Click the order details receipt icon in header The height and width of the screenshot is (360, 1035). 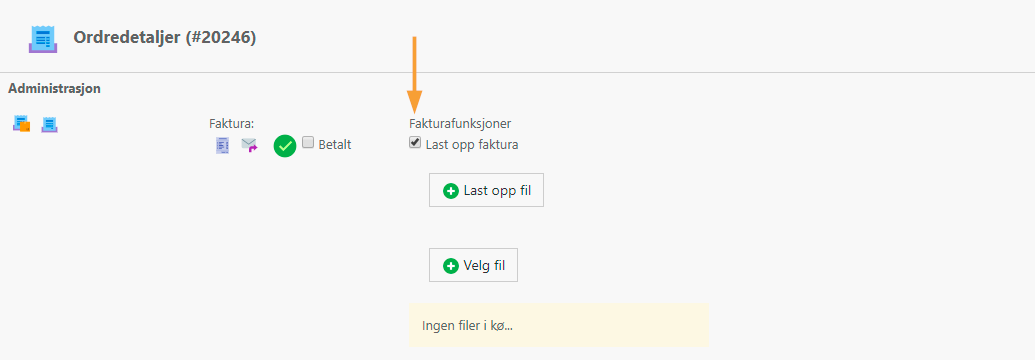point(43,39)
